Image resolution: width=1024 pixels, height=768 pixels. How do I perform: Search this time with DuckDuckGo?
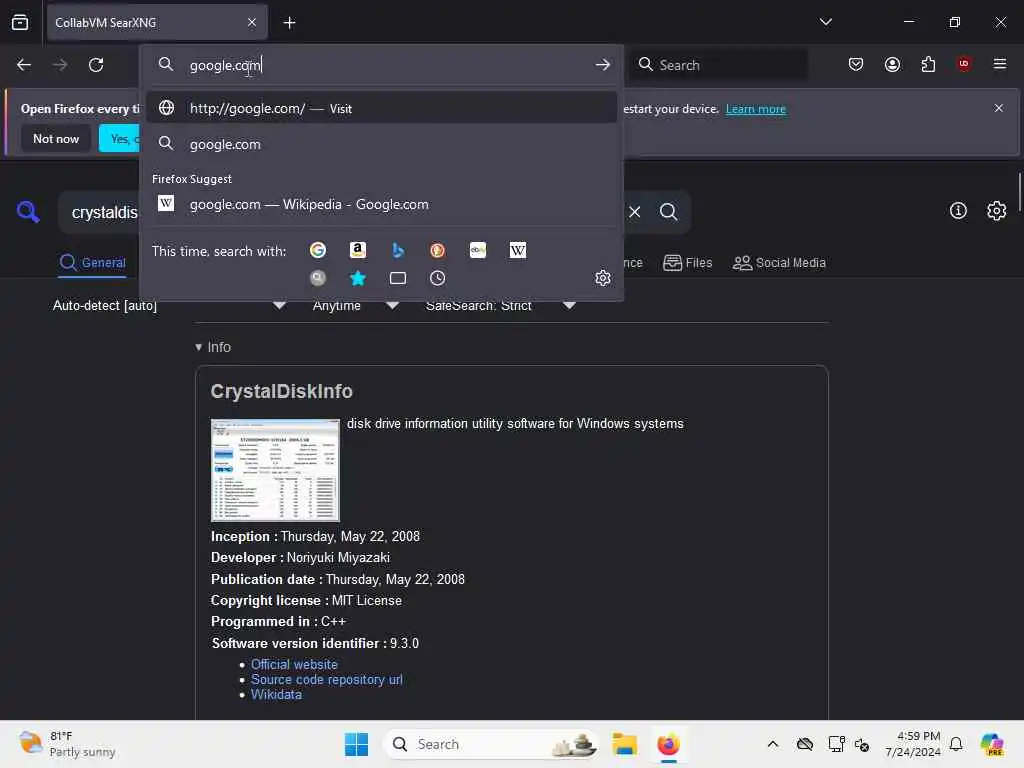point(438,250)
